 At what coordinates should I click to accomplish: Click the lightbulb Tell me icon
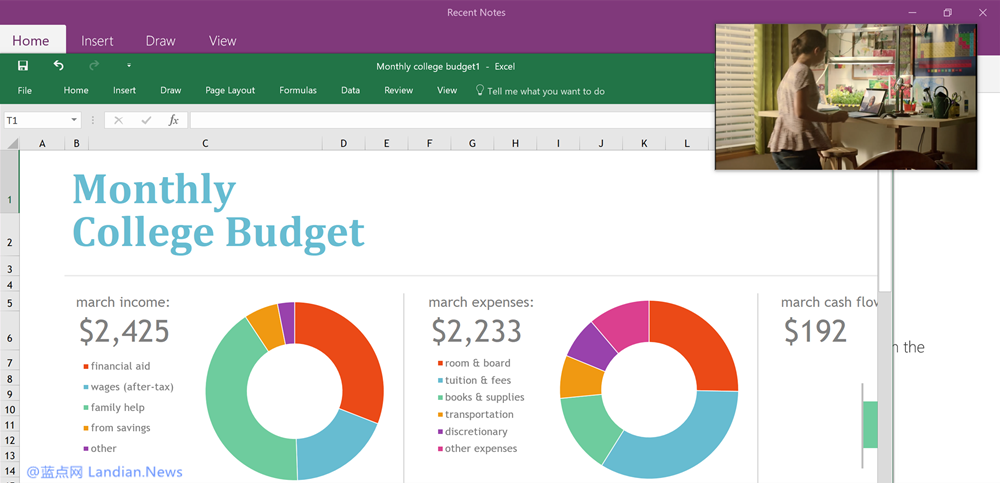479,90
